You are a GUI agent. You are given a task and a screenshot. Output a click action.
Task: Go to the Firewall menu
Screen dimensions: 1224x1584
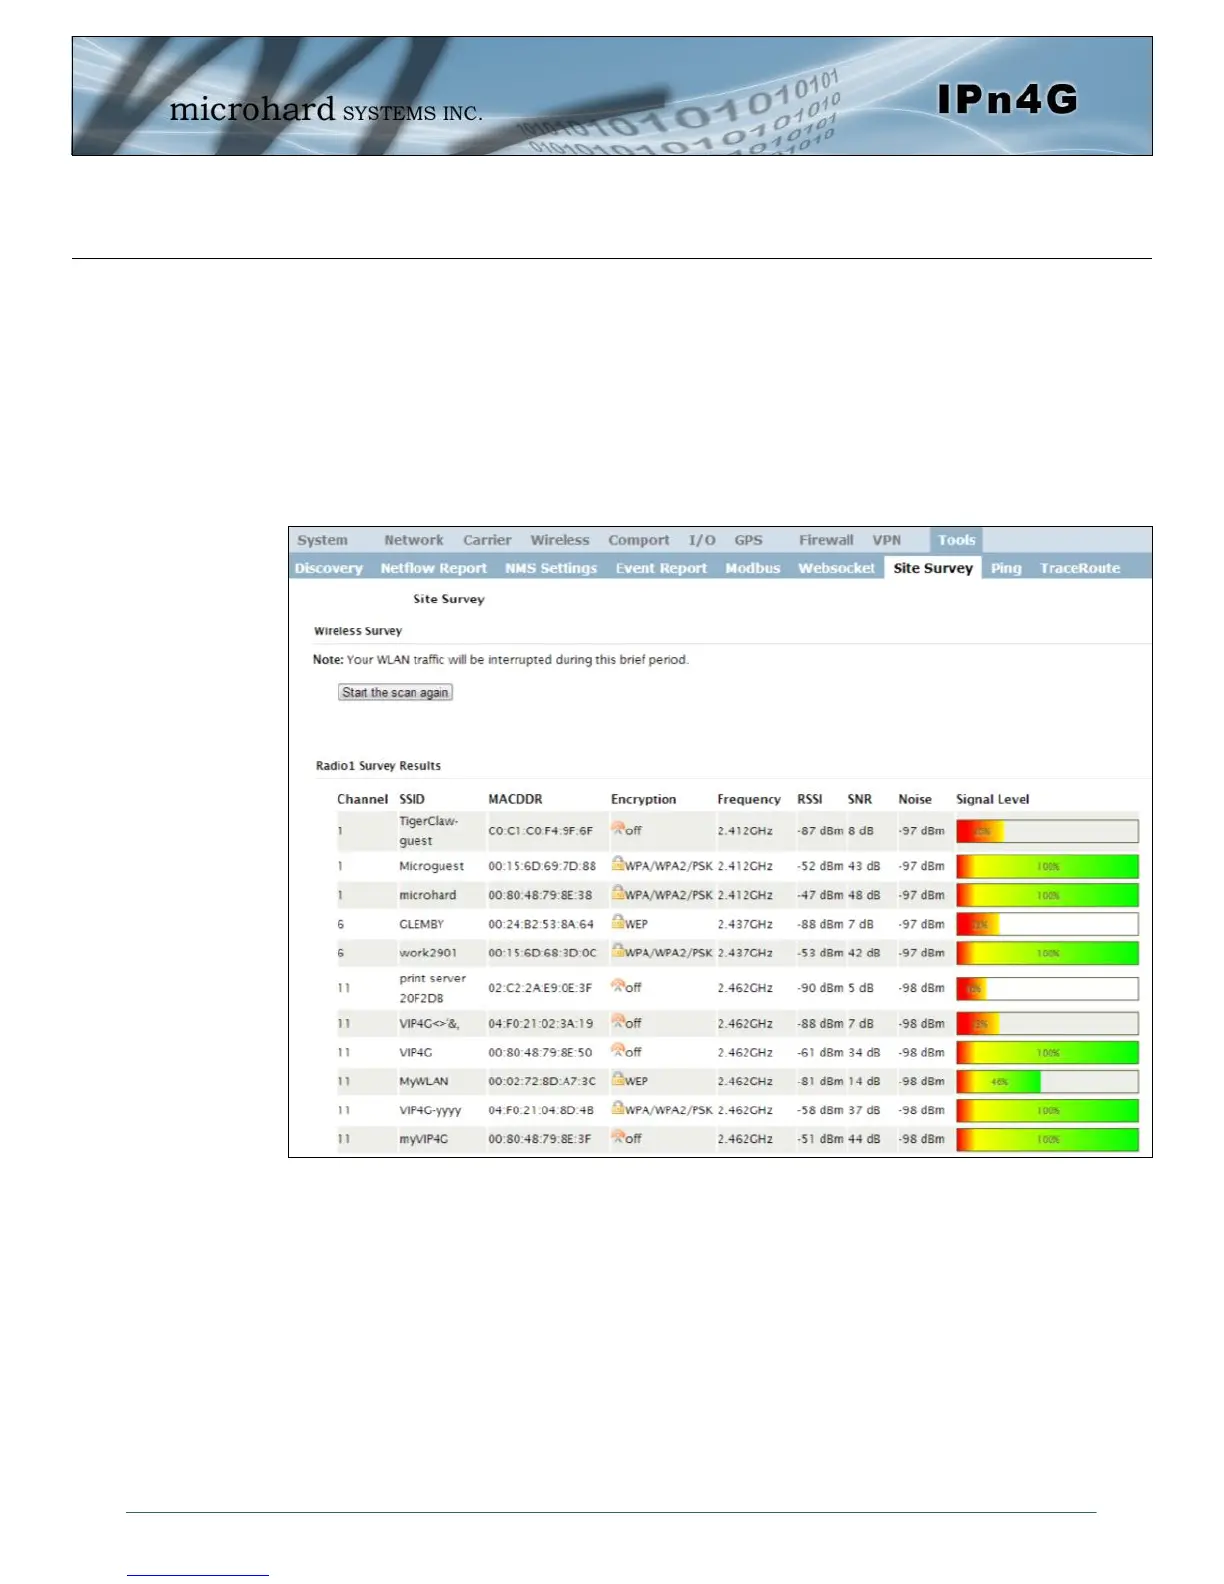coord(826,540)
